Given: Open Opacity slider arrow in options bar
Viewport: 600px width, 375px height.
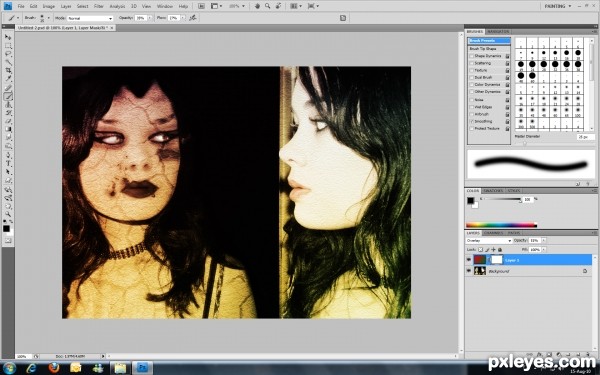Looking at the screenshot, I should (x=150, y=18).
